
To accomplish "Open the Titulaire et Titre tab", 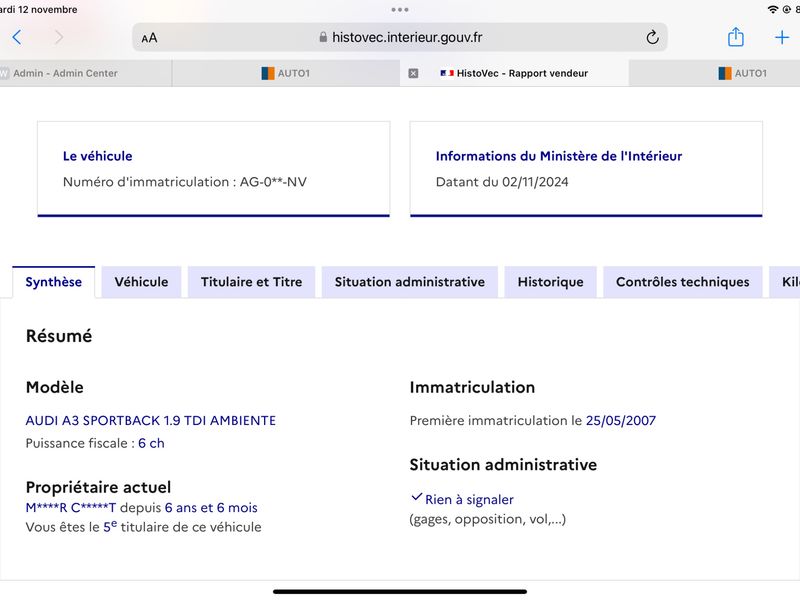I will click(x=252, y=282).
